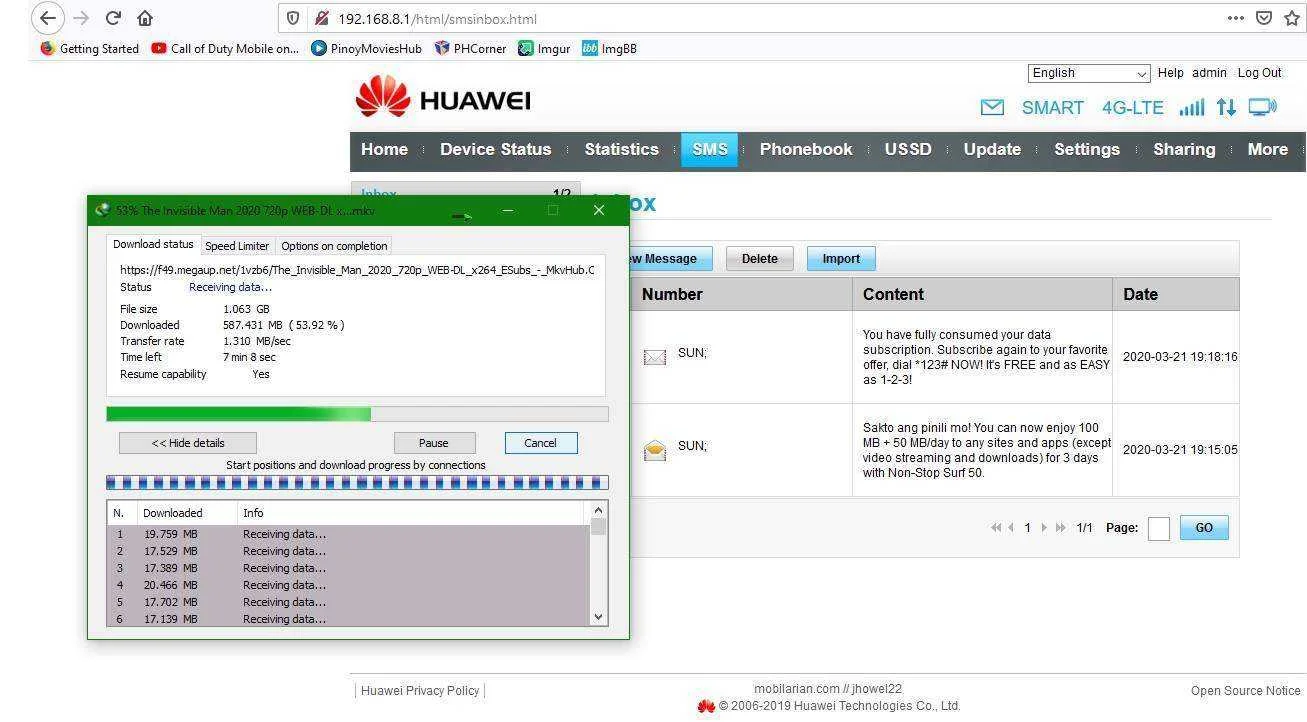
Task: Open the Getting Started bookmark
Action: coord(90,48)
